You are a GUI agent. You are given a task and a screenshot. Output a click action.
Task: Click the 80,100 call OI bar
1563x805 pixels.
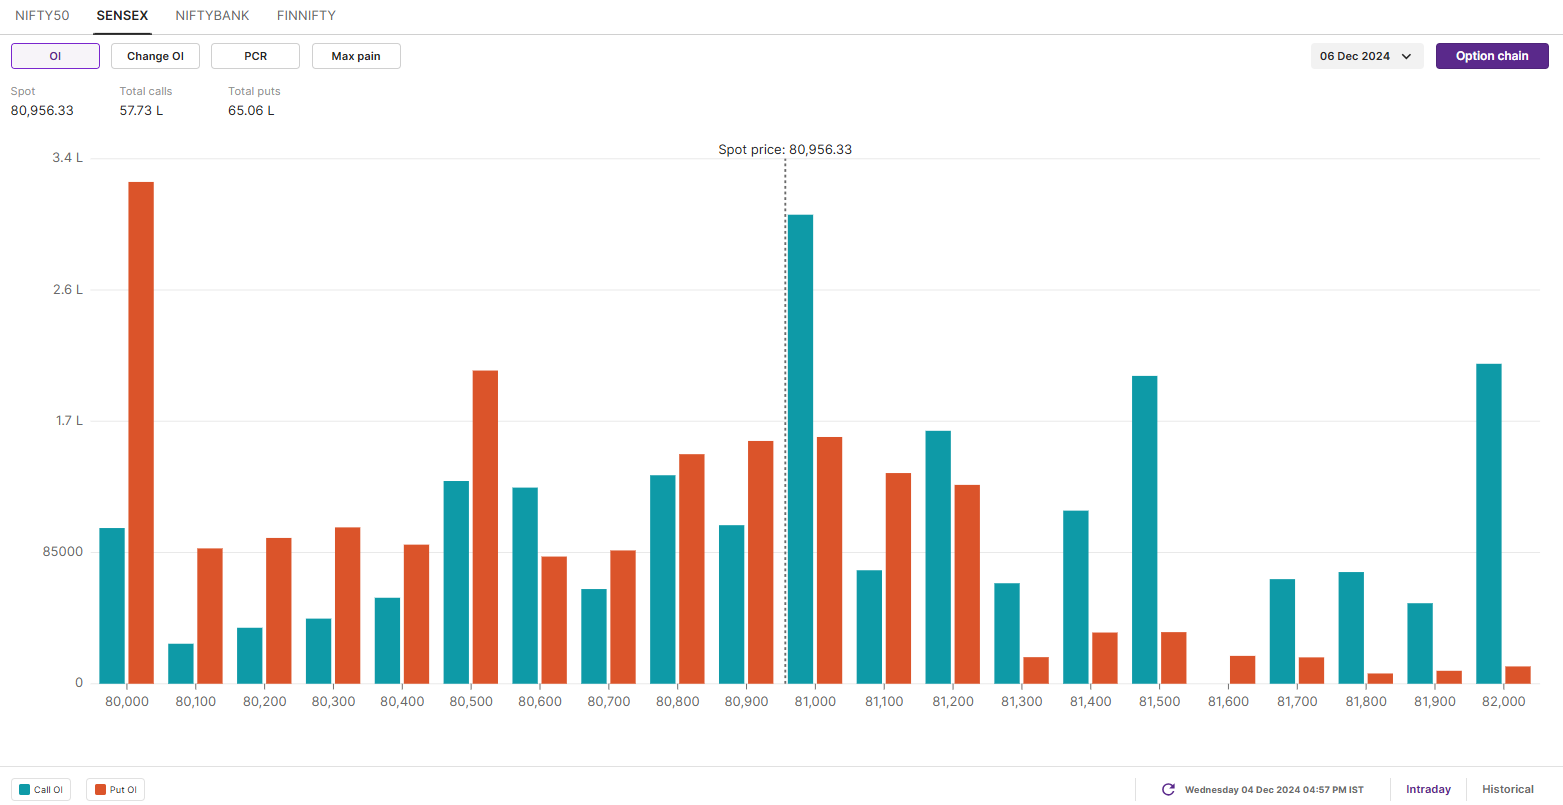click(x=181, y=664)
